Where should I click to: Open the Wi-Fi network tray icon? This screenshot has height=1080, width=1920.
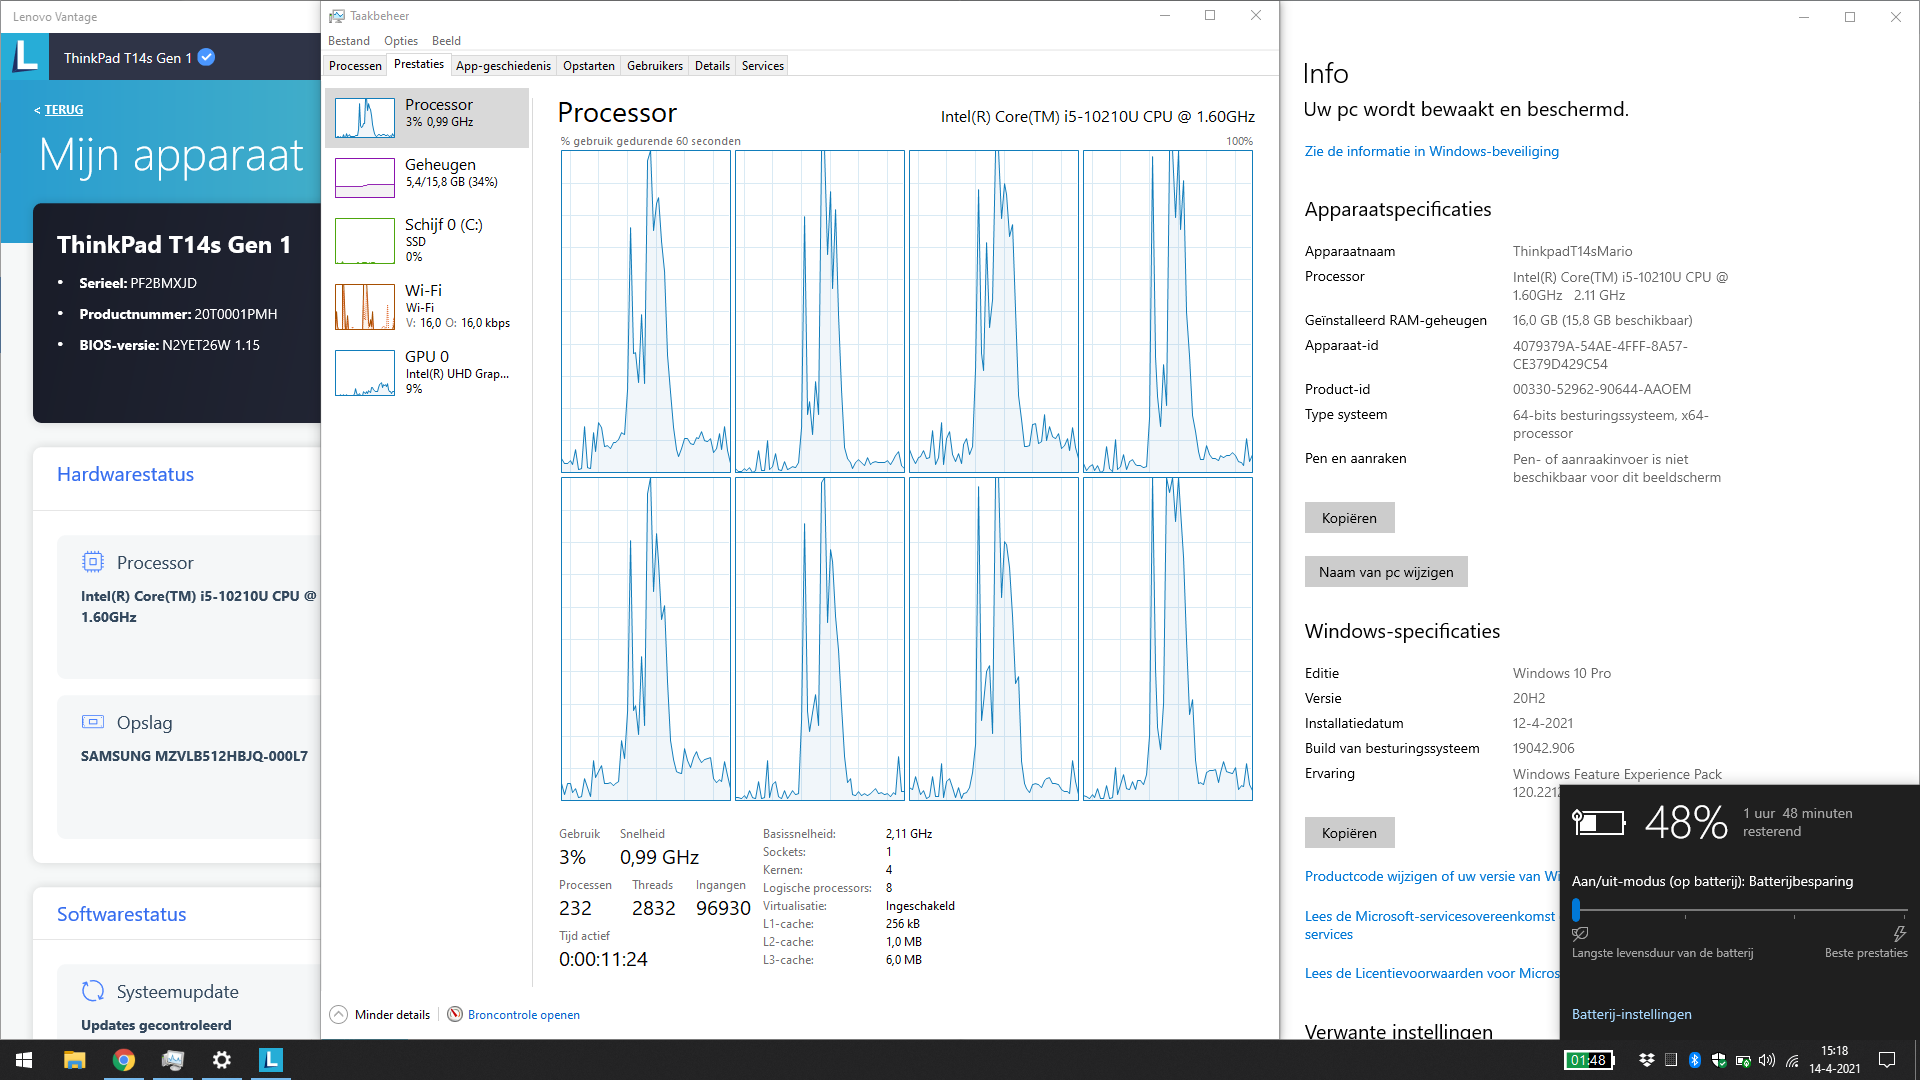(x=1792, y=1060)
